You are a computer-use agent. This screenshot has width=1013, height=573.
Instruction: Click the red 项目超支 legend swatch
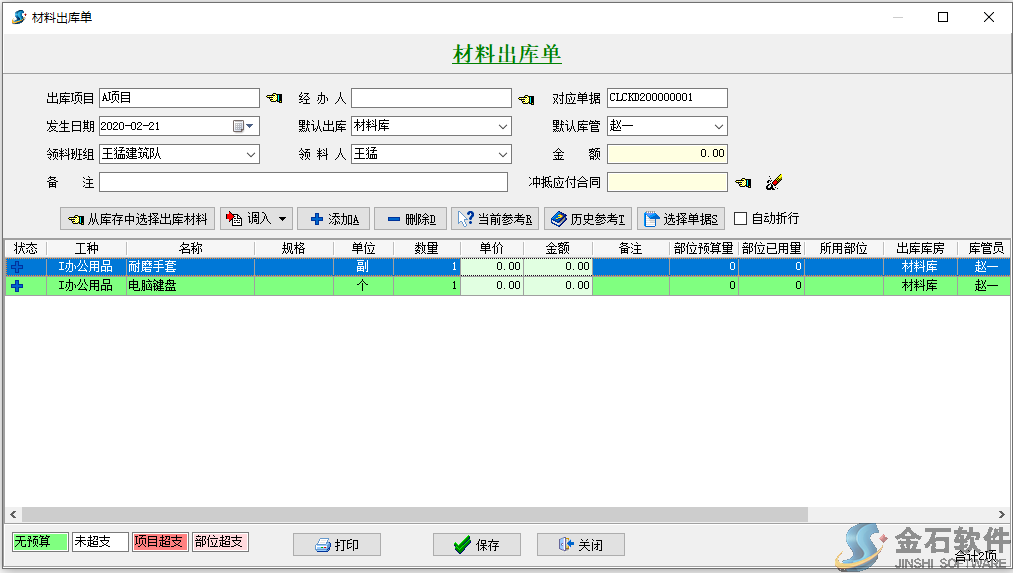point(160,542)
